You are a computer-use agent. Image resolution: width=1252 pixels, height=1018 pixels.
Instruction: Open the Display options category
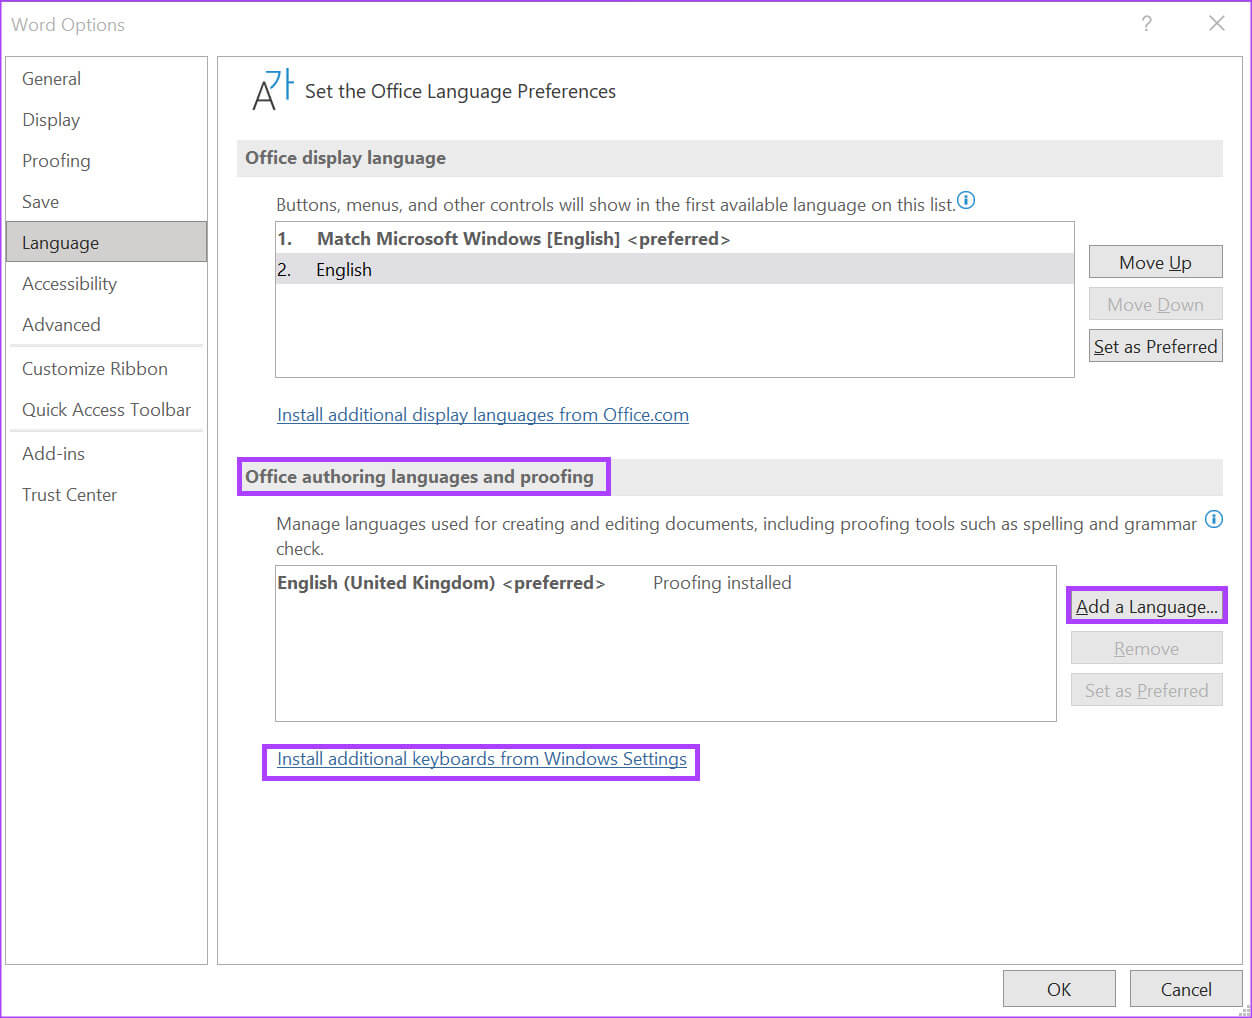[106, 120]
